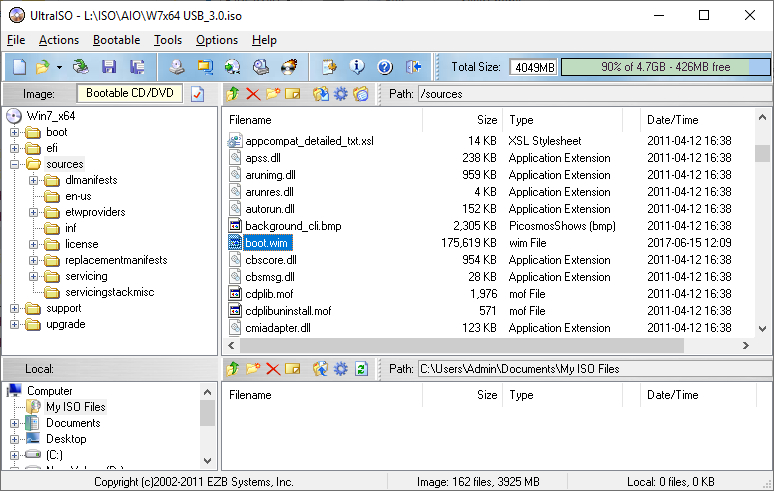This screenshot has width=774, height=491.
Task: Click the Make CD/DVD Image icon
Action: (x=177, y=67)
